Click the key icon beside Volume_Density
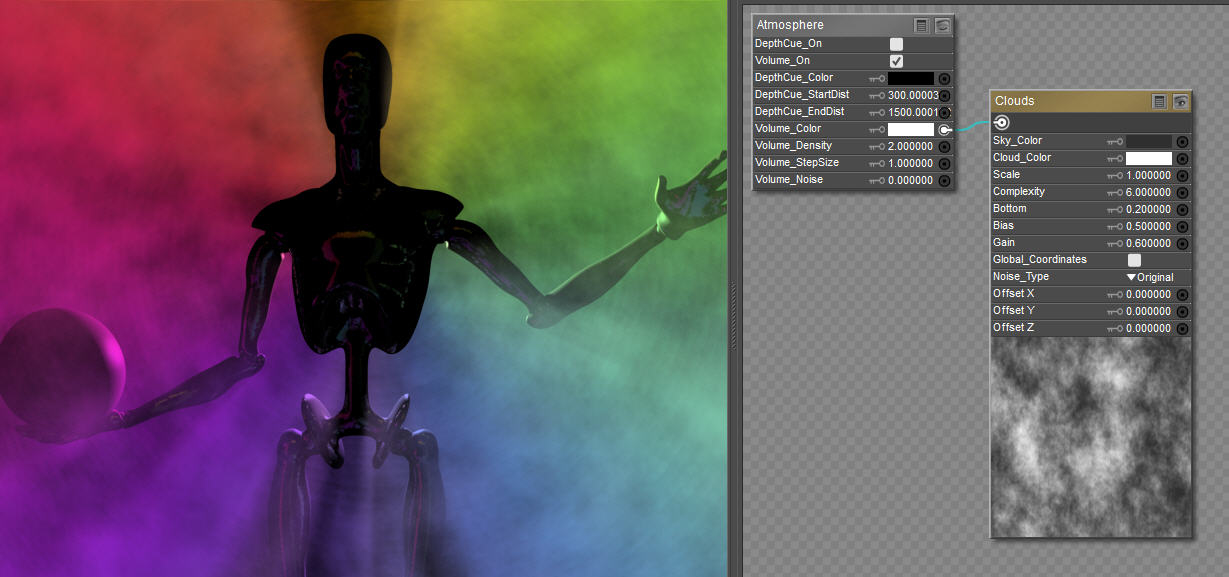The image size is (1229, 577). point(877,147)
